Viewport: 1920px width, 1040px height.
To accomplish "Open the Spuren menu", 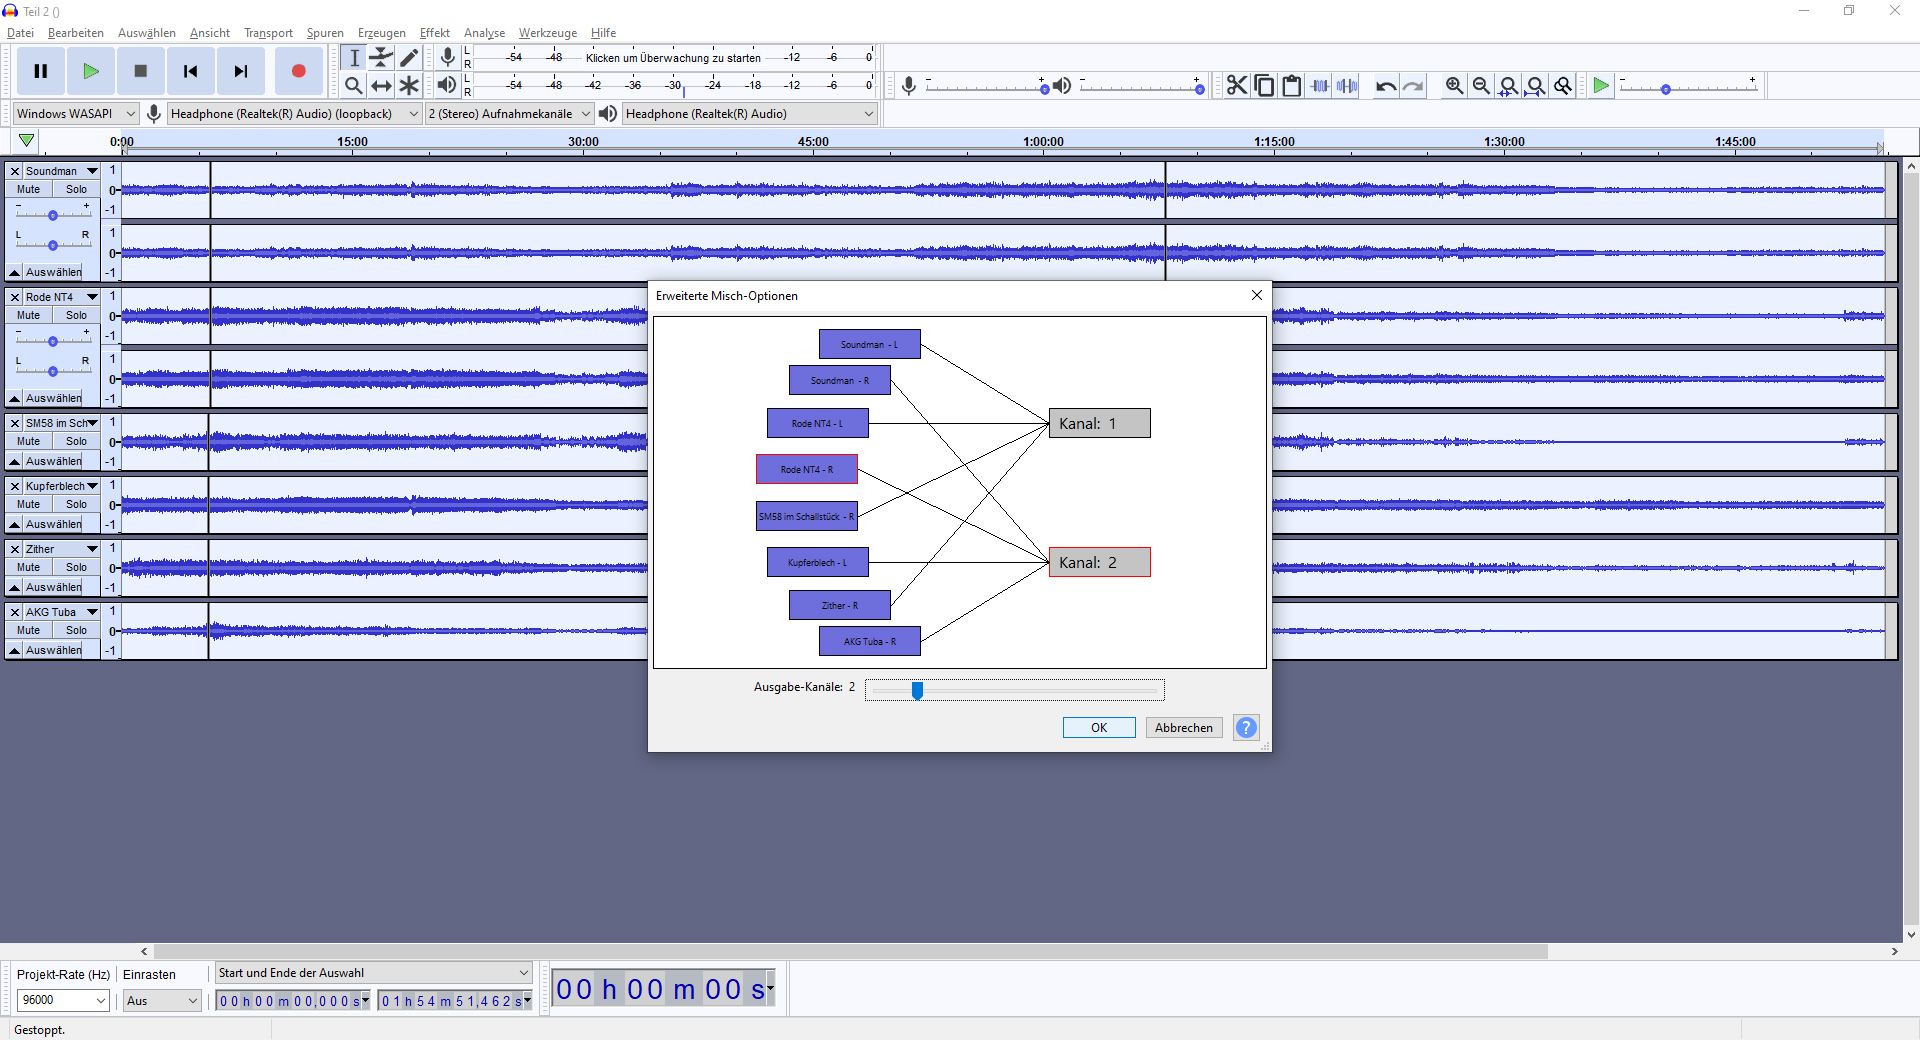I will 325,33.
